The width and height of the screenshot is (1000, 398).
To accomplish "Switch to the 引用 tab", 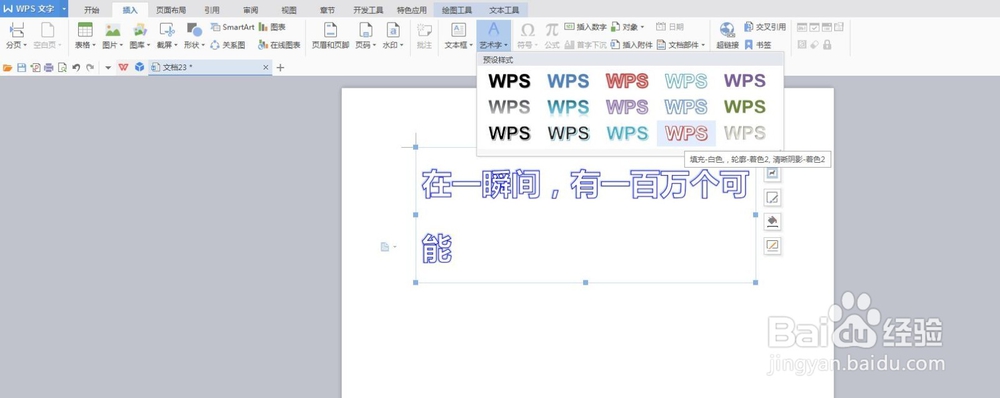I will coord(212,10).
